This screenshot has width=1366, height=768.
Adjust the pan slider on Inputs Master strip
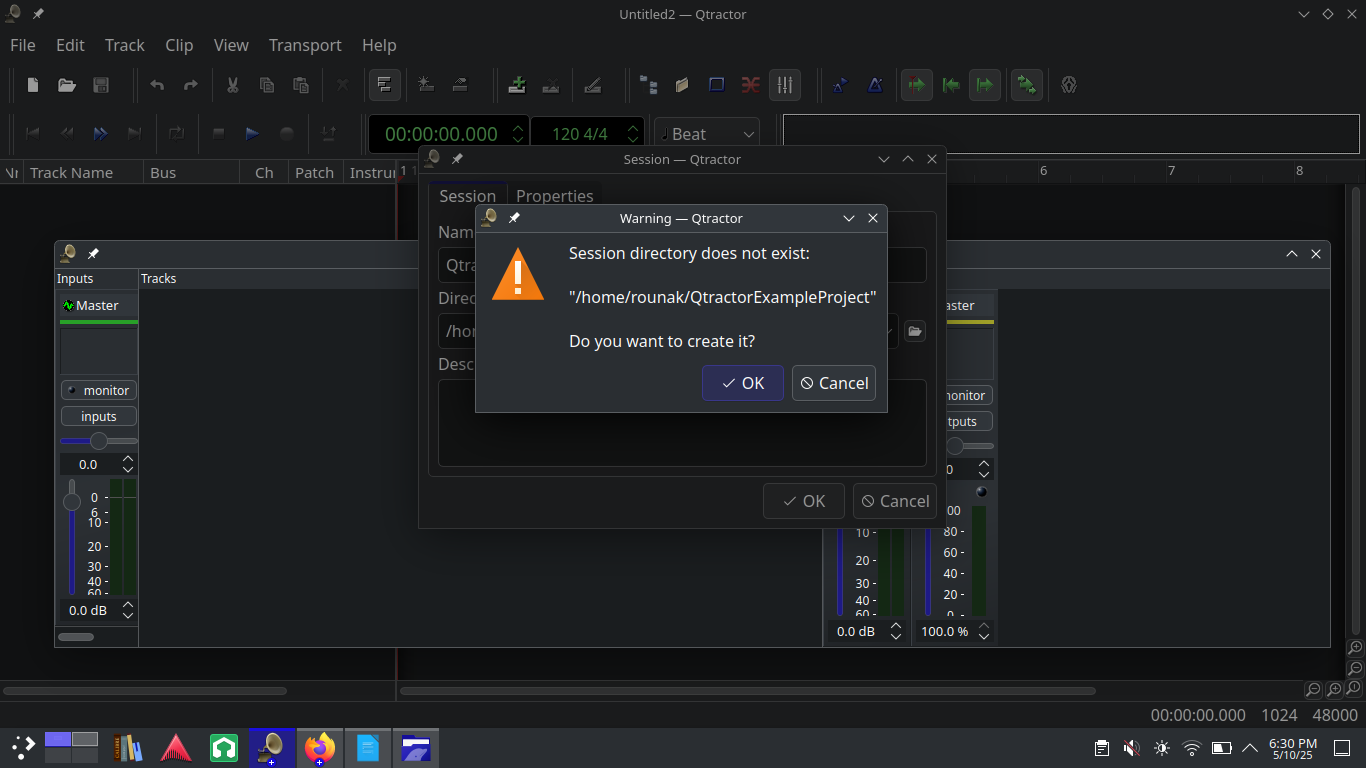click(x=99, y=441)
